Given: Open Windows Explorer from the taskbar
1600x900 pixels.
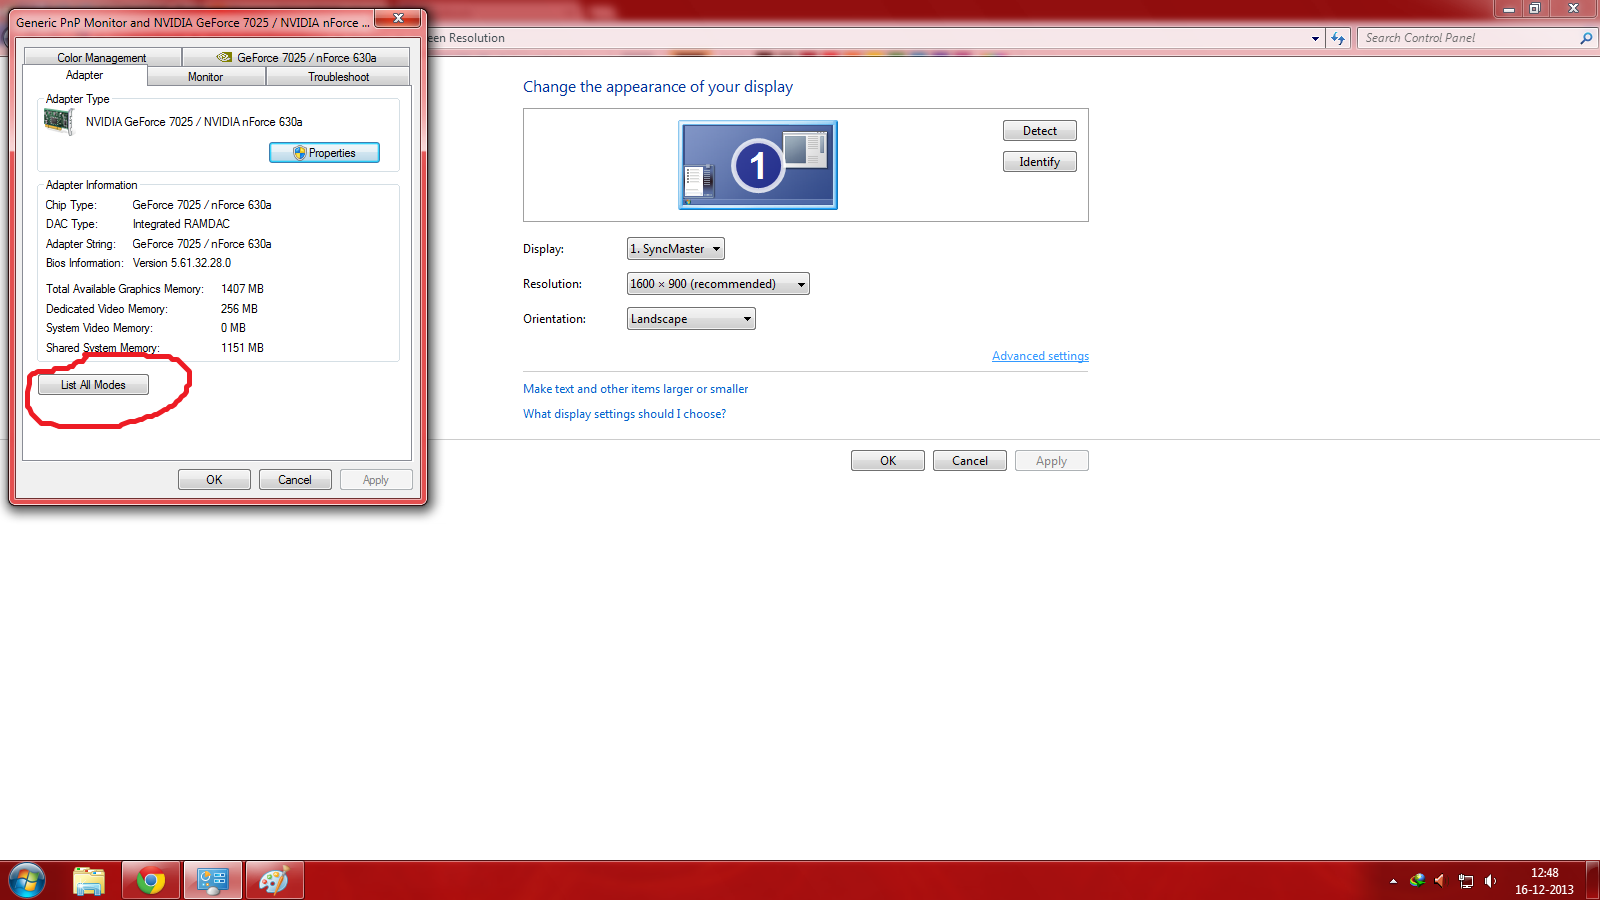Looking at the screenshot, I should point(89,881).
